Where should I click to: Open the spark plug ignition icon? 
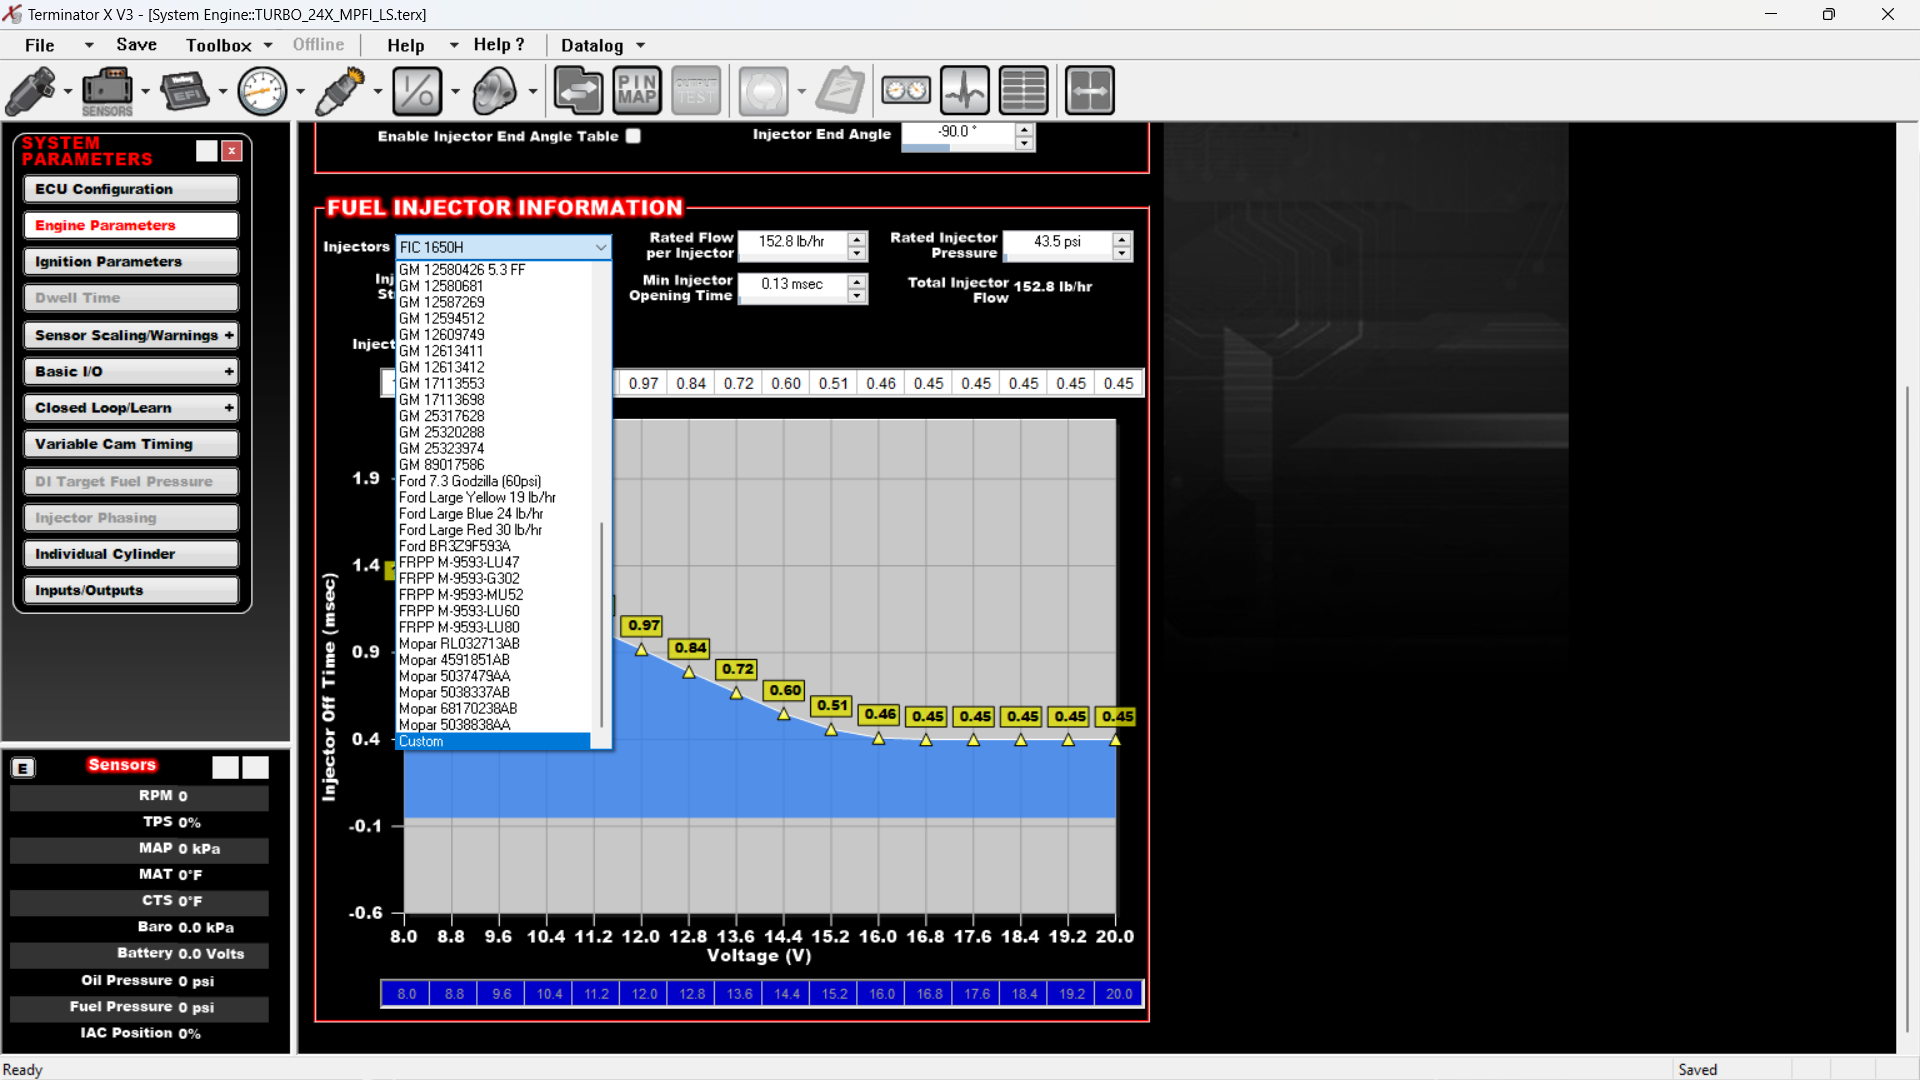pyautogui.click(x=341, y=91)
